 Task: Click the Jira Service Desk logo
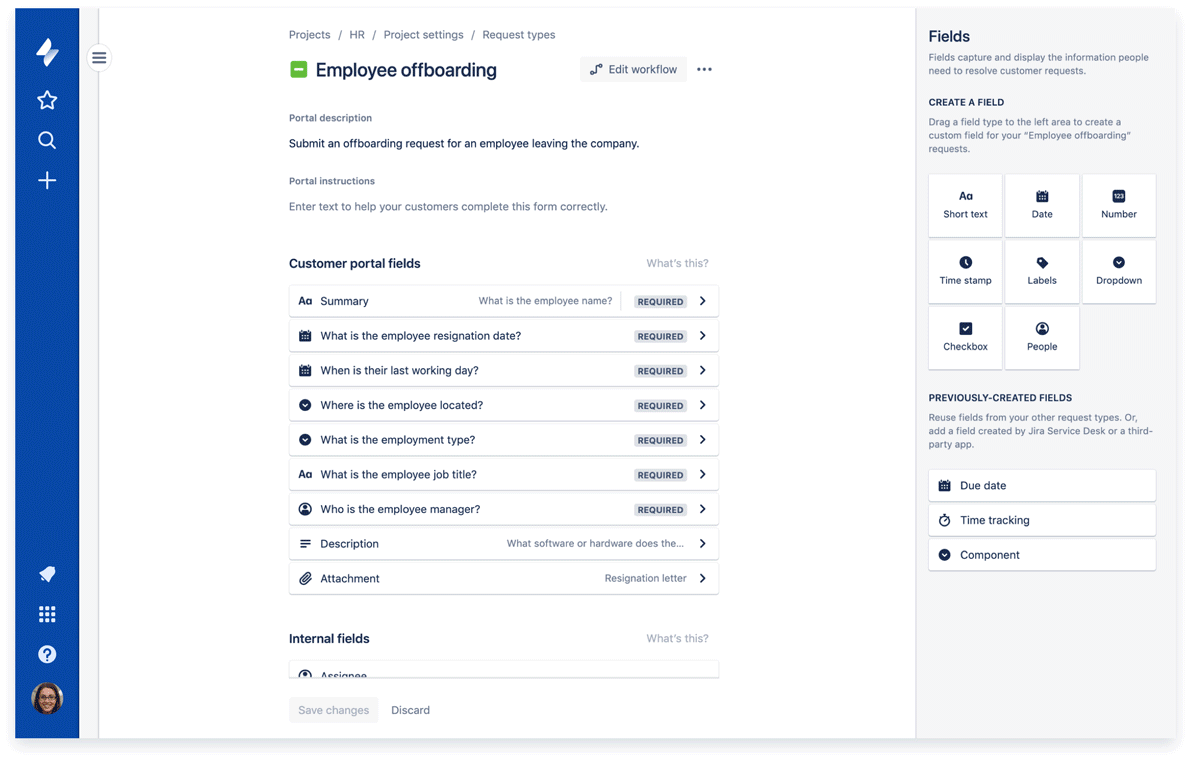tap(46, 53)
